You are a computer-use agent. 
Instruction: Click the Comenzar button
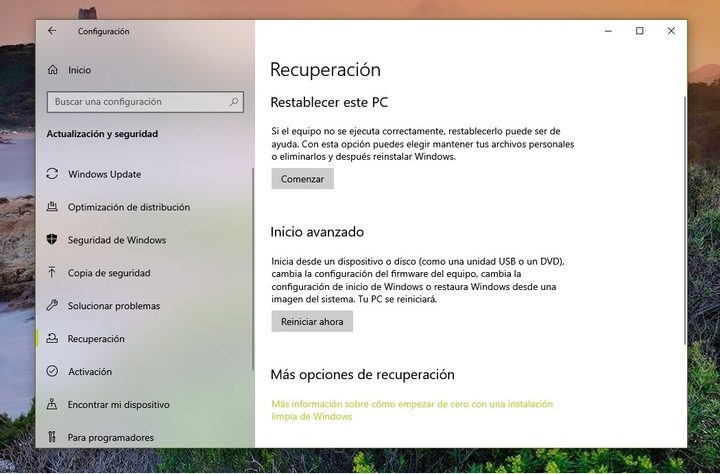tap(303, 179)
